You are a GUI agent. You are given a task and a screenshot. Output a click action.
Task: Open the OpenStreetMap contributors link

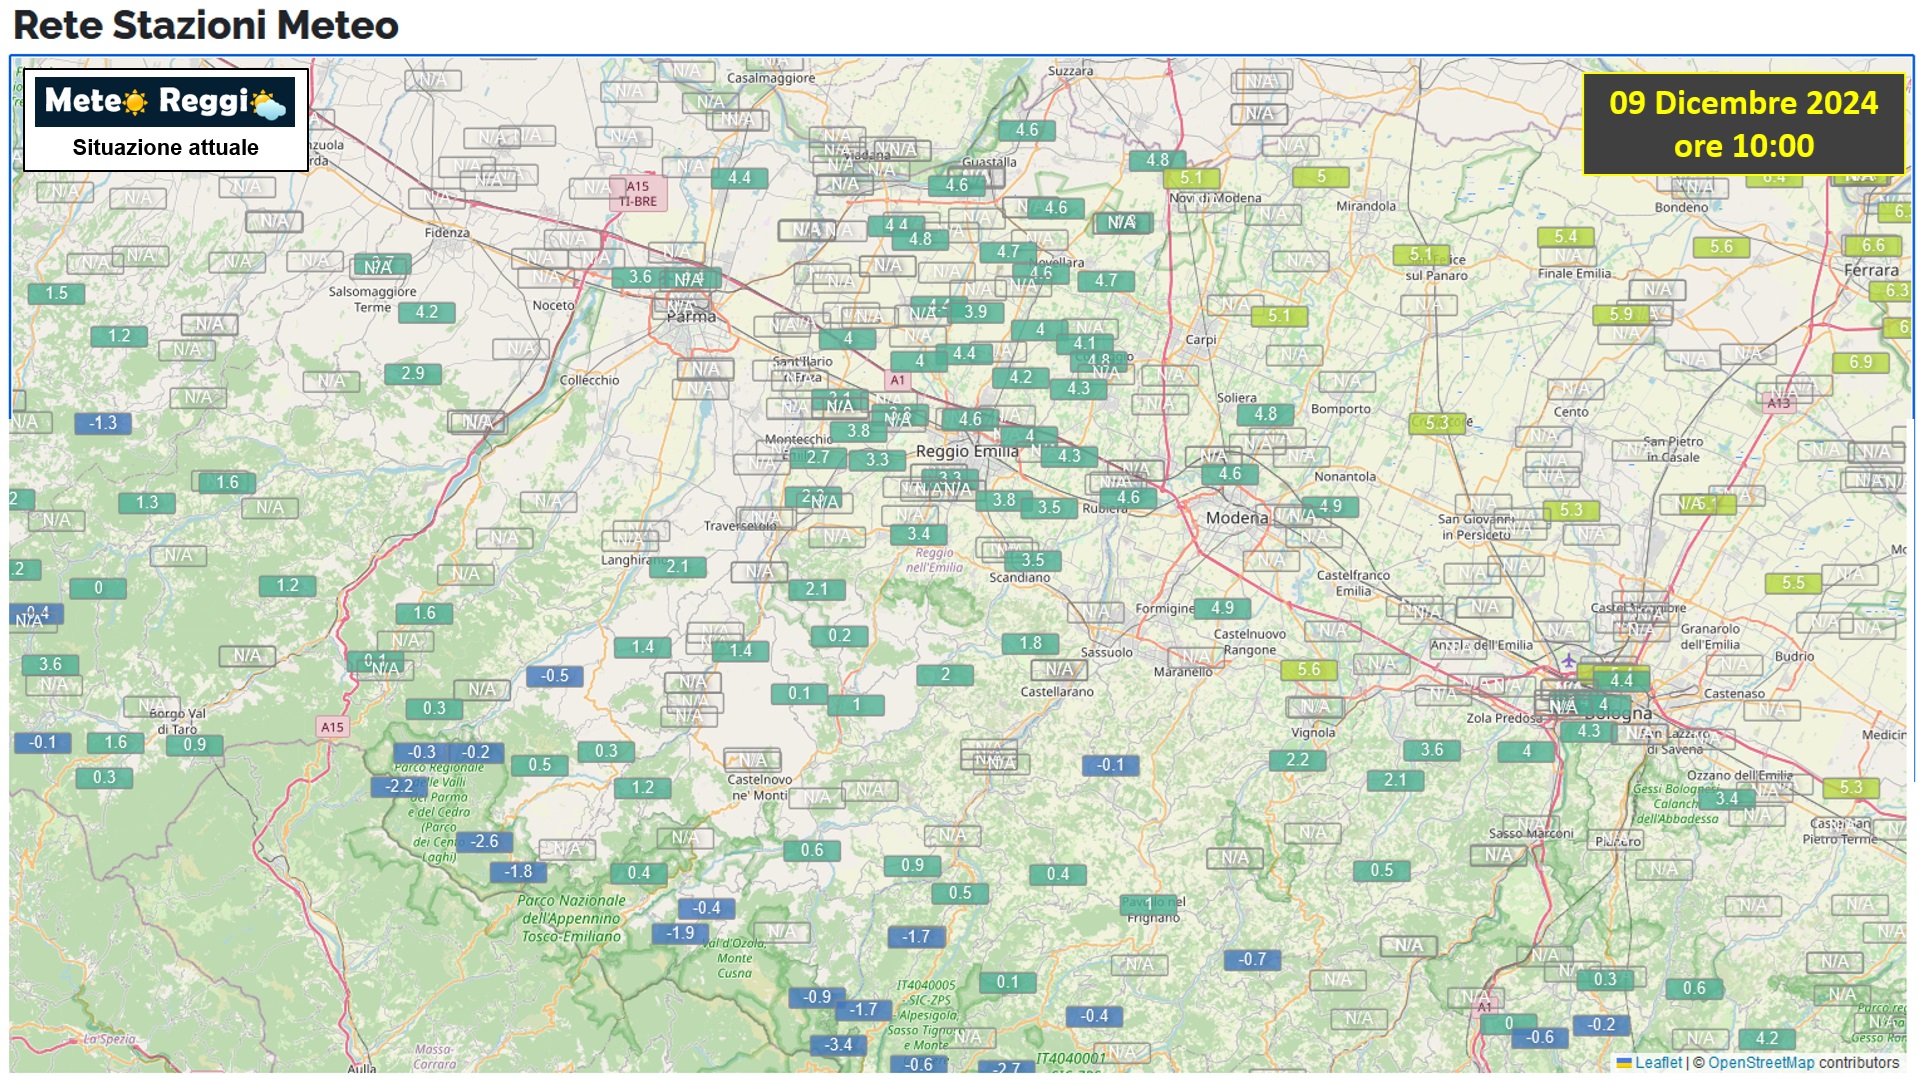coord(1760,1063)
